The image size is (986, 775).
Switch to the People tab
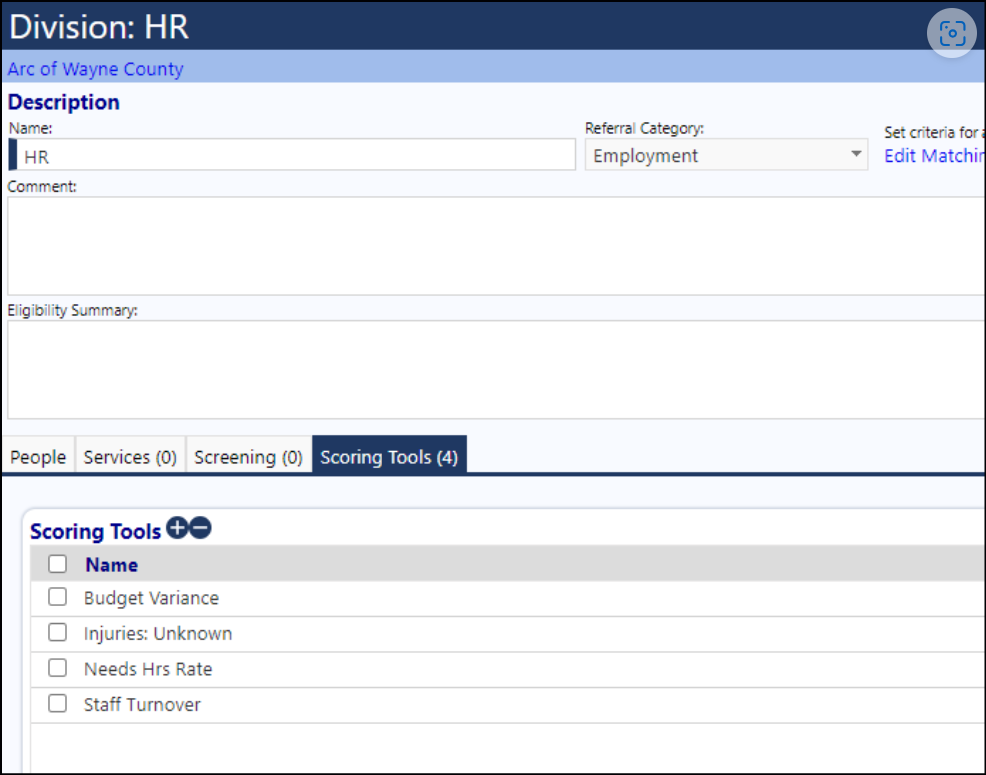pos(38,456)
